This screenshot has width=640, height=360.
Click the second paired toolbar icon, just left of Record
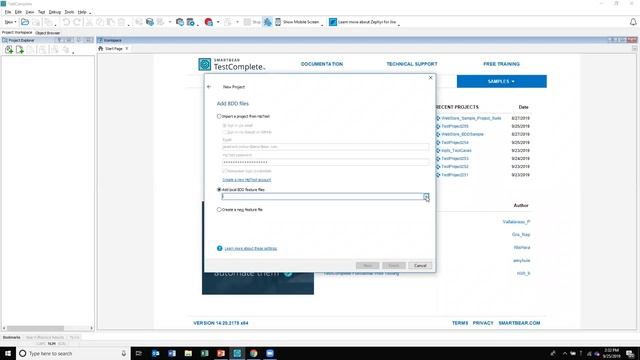[x=190, y=22]
